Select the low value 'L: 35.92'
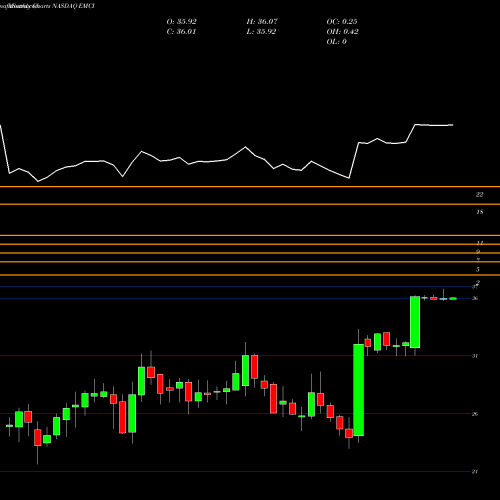 [x=261, y=32]
